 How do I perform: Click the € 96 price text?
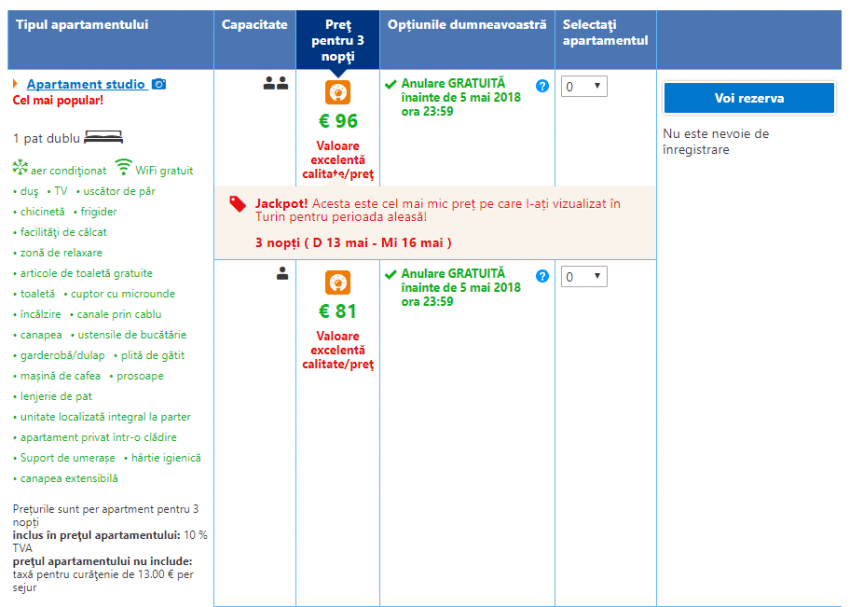pyautogui.click(x=338, y=121)
